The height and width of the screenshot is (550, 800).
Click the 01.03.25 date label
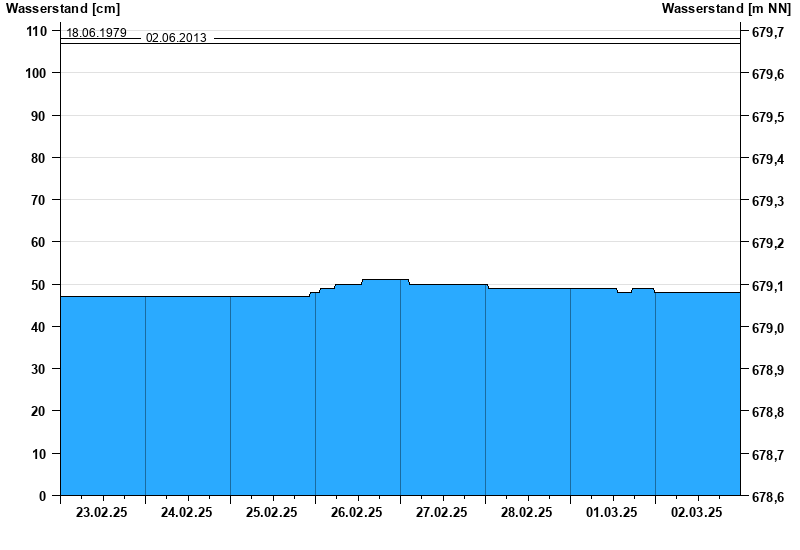pos(612,513)
